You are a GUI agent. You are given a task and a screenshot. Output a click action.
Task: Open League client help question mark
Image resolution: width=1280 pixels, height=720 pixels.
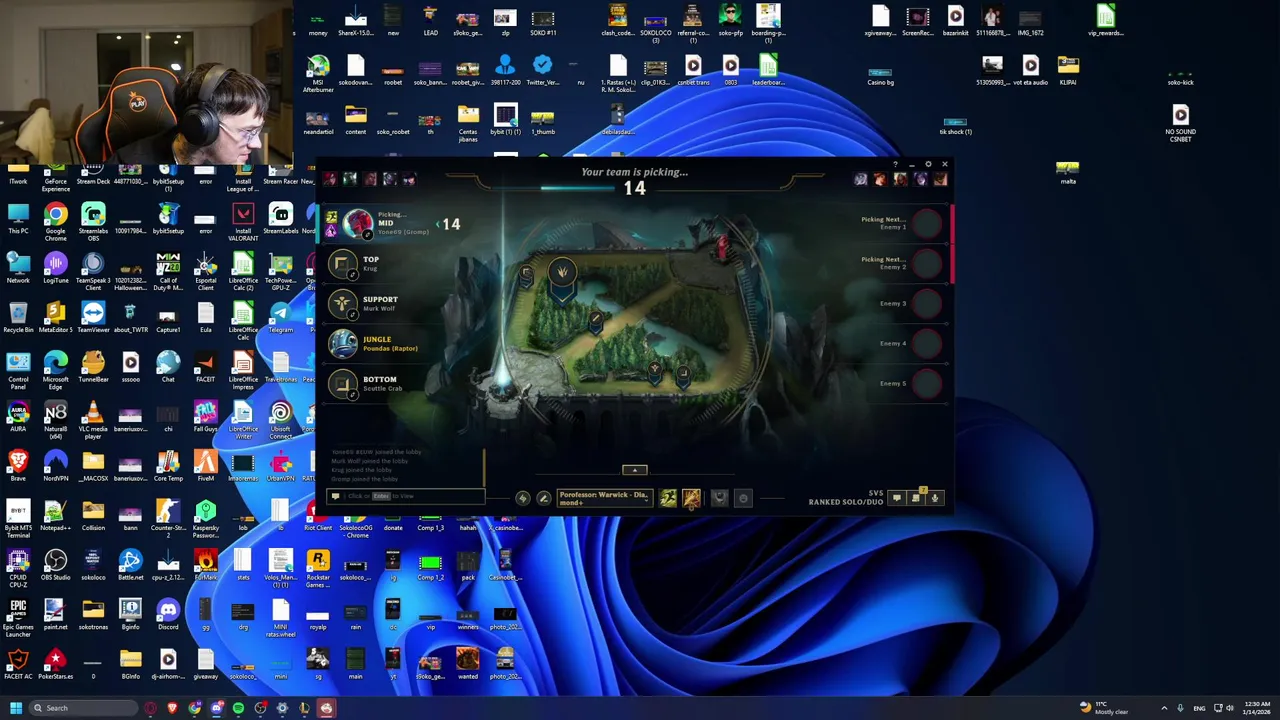(895, 164)
